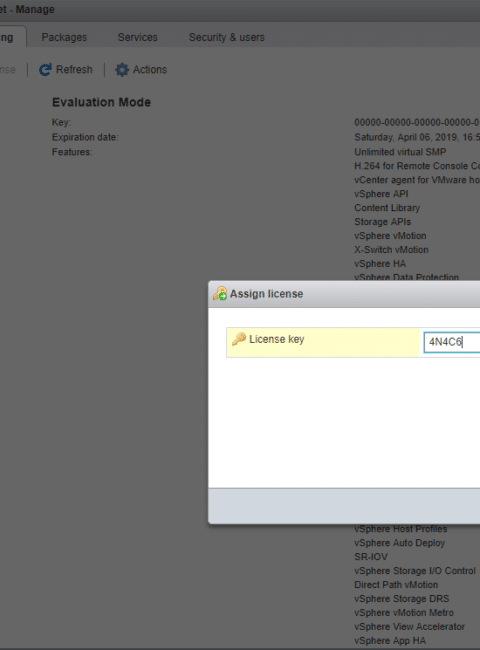Click the Features: label

(72, 152)
